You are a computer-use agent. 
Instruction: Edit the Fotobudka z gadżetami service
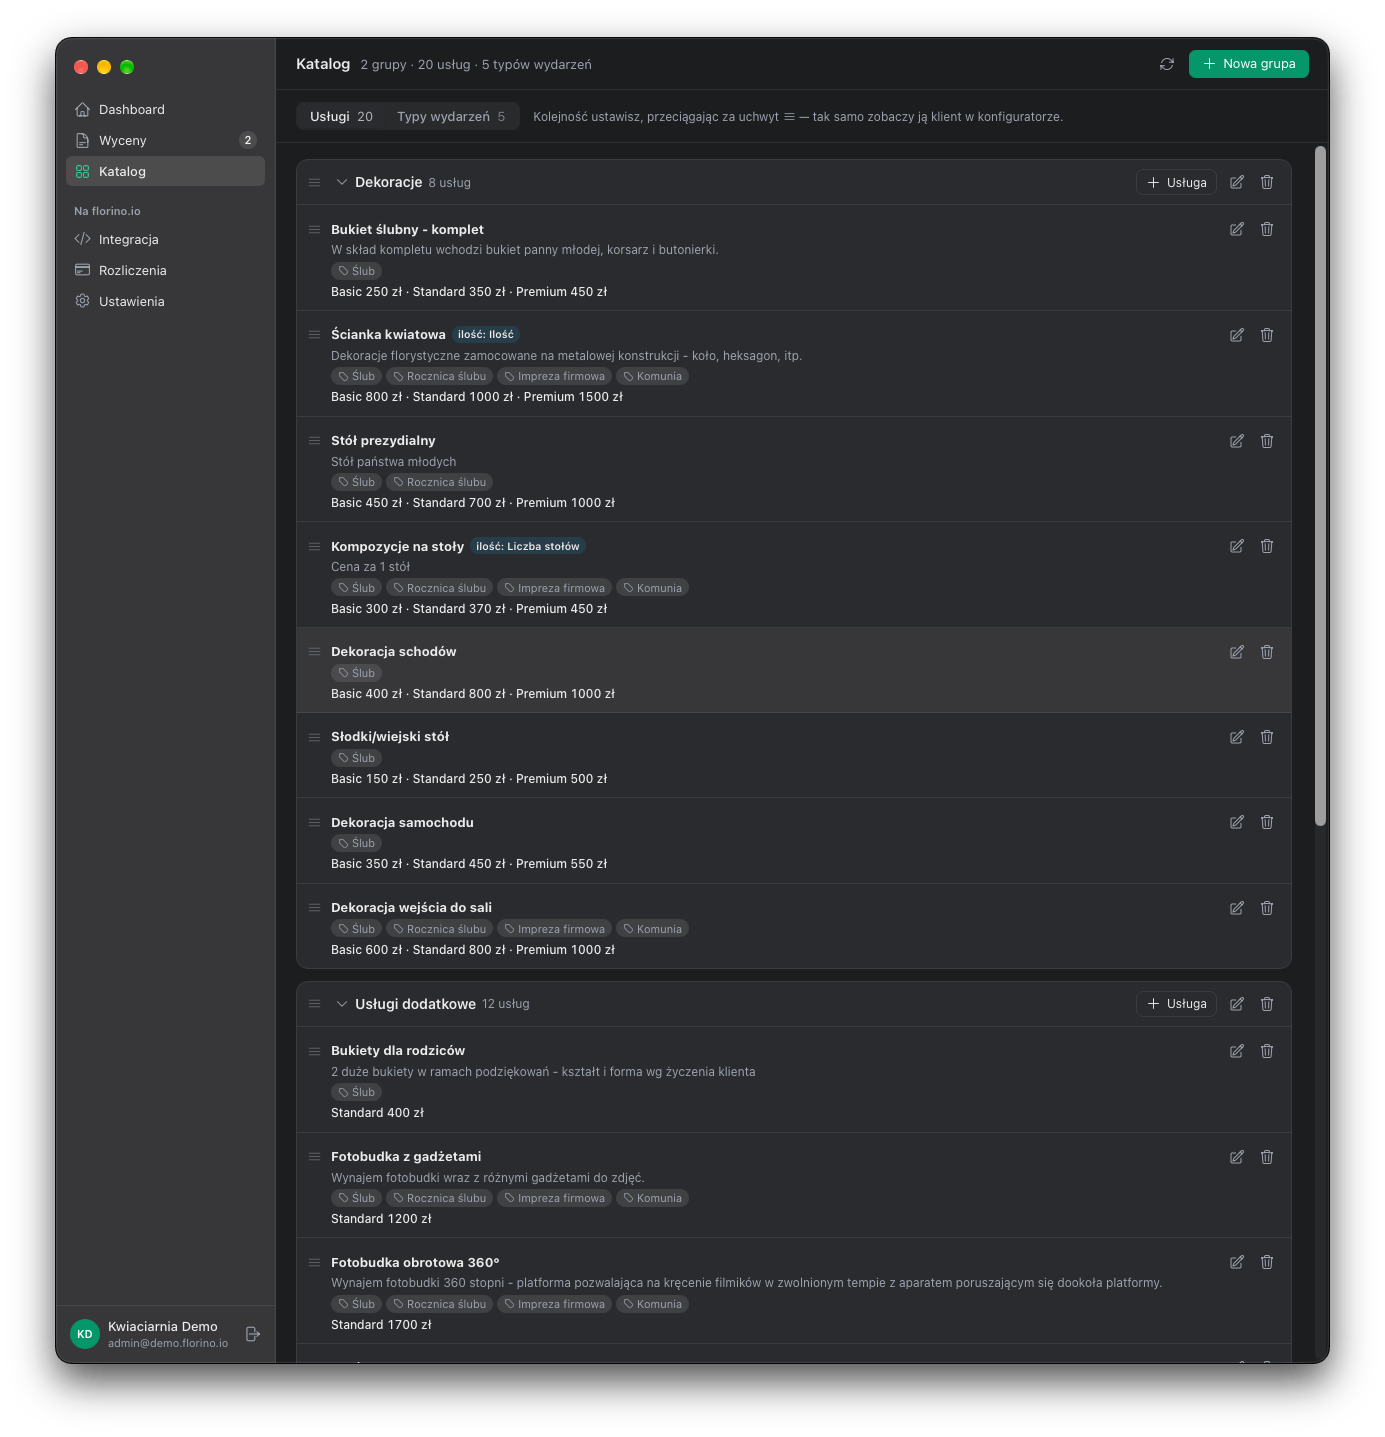(x=1237, y=1157)
